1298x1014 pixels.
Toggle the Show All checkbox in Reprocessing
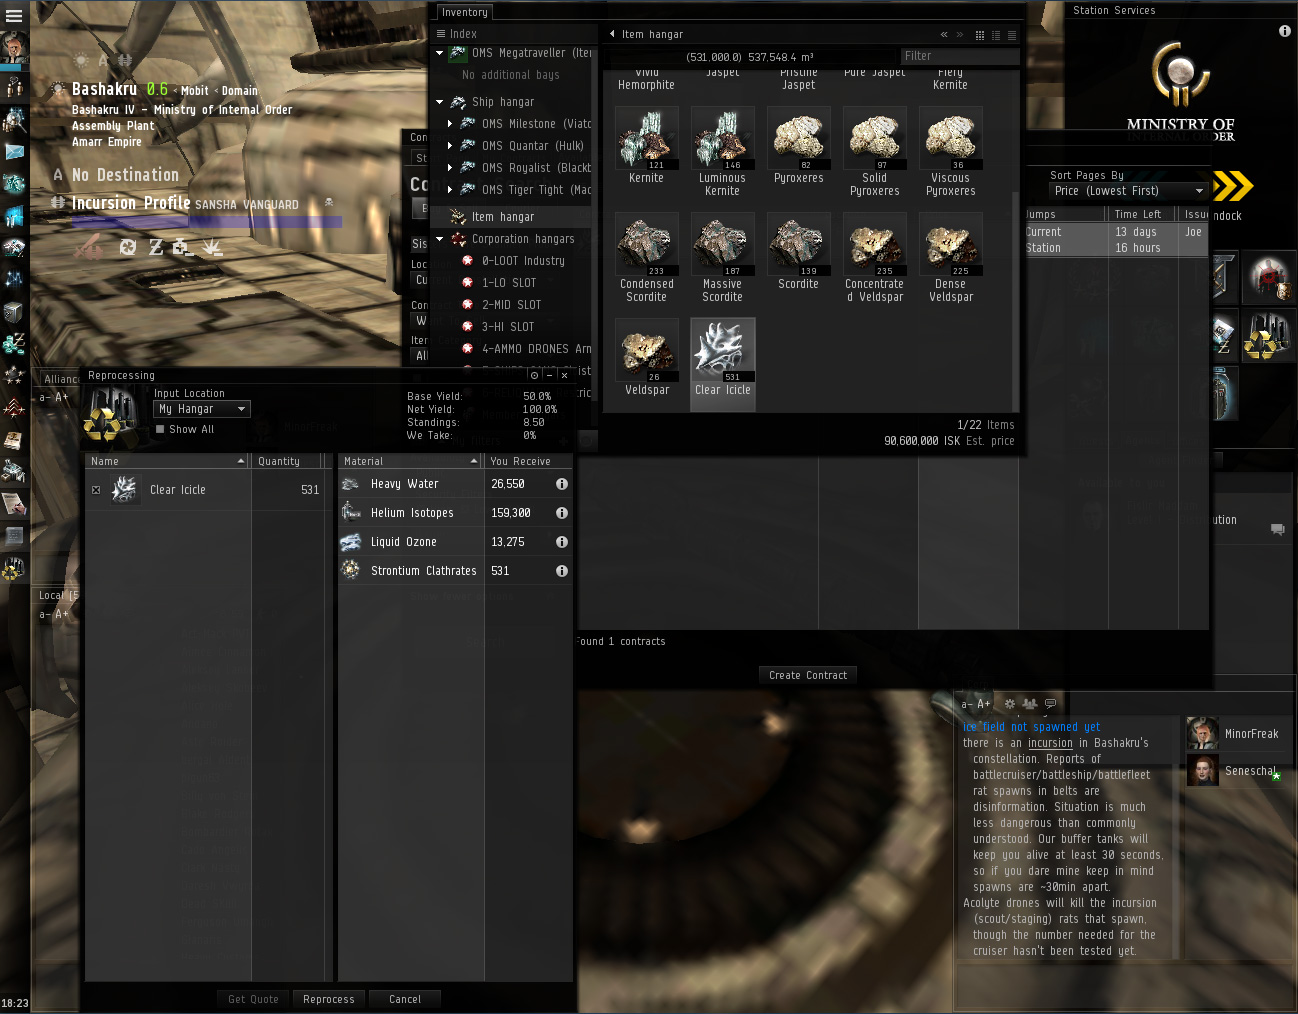[160, 429]
